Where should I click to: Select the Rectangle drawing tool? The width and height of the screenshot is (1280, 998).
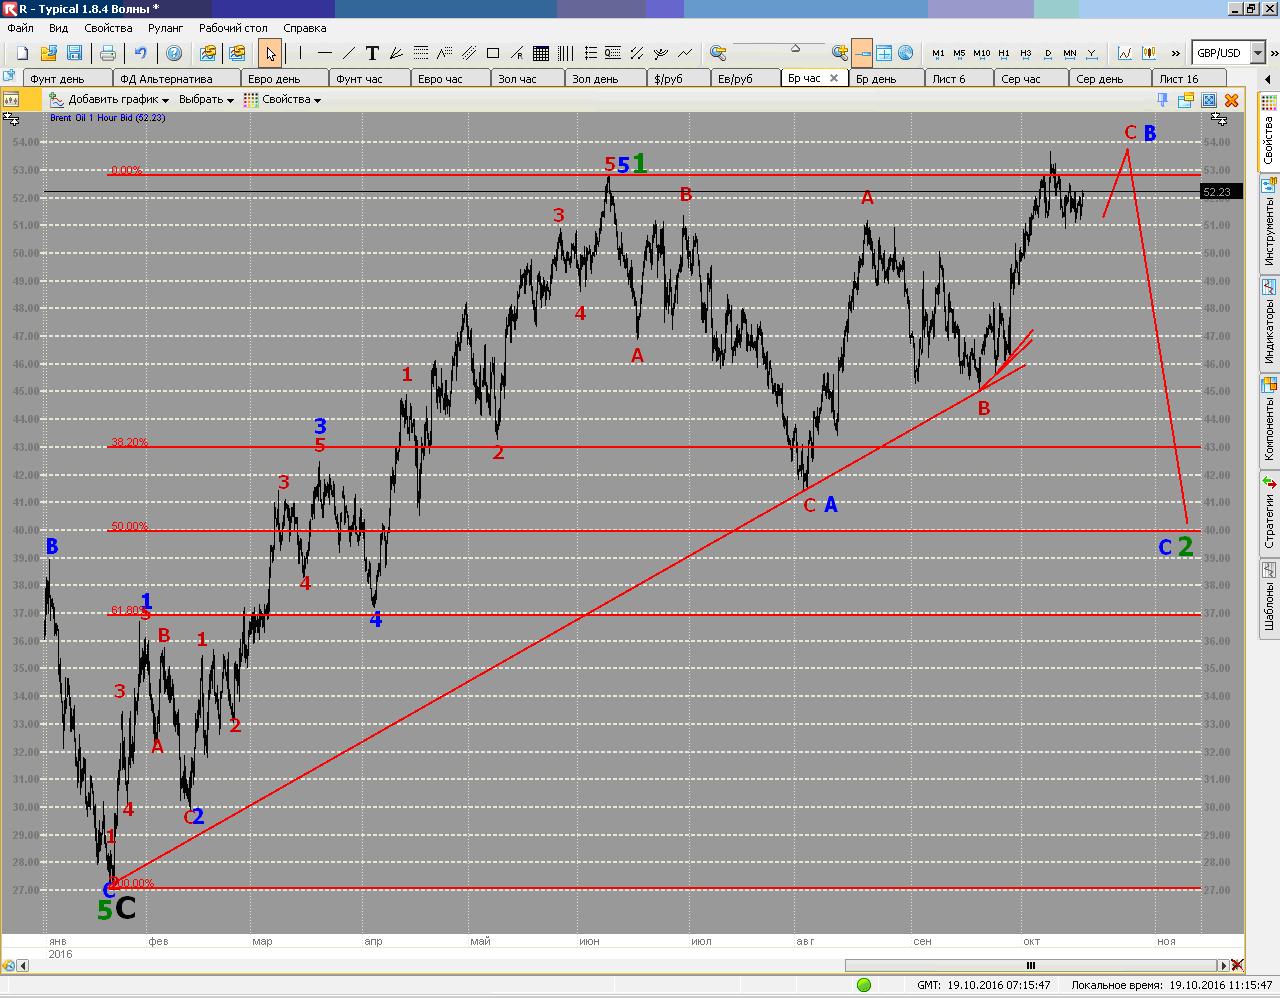pos(493,53)
